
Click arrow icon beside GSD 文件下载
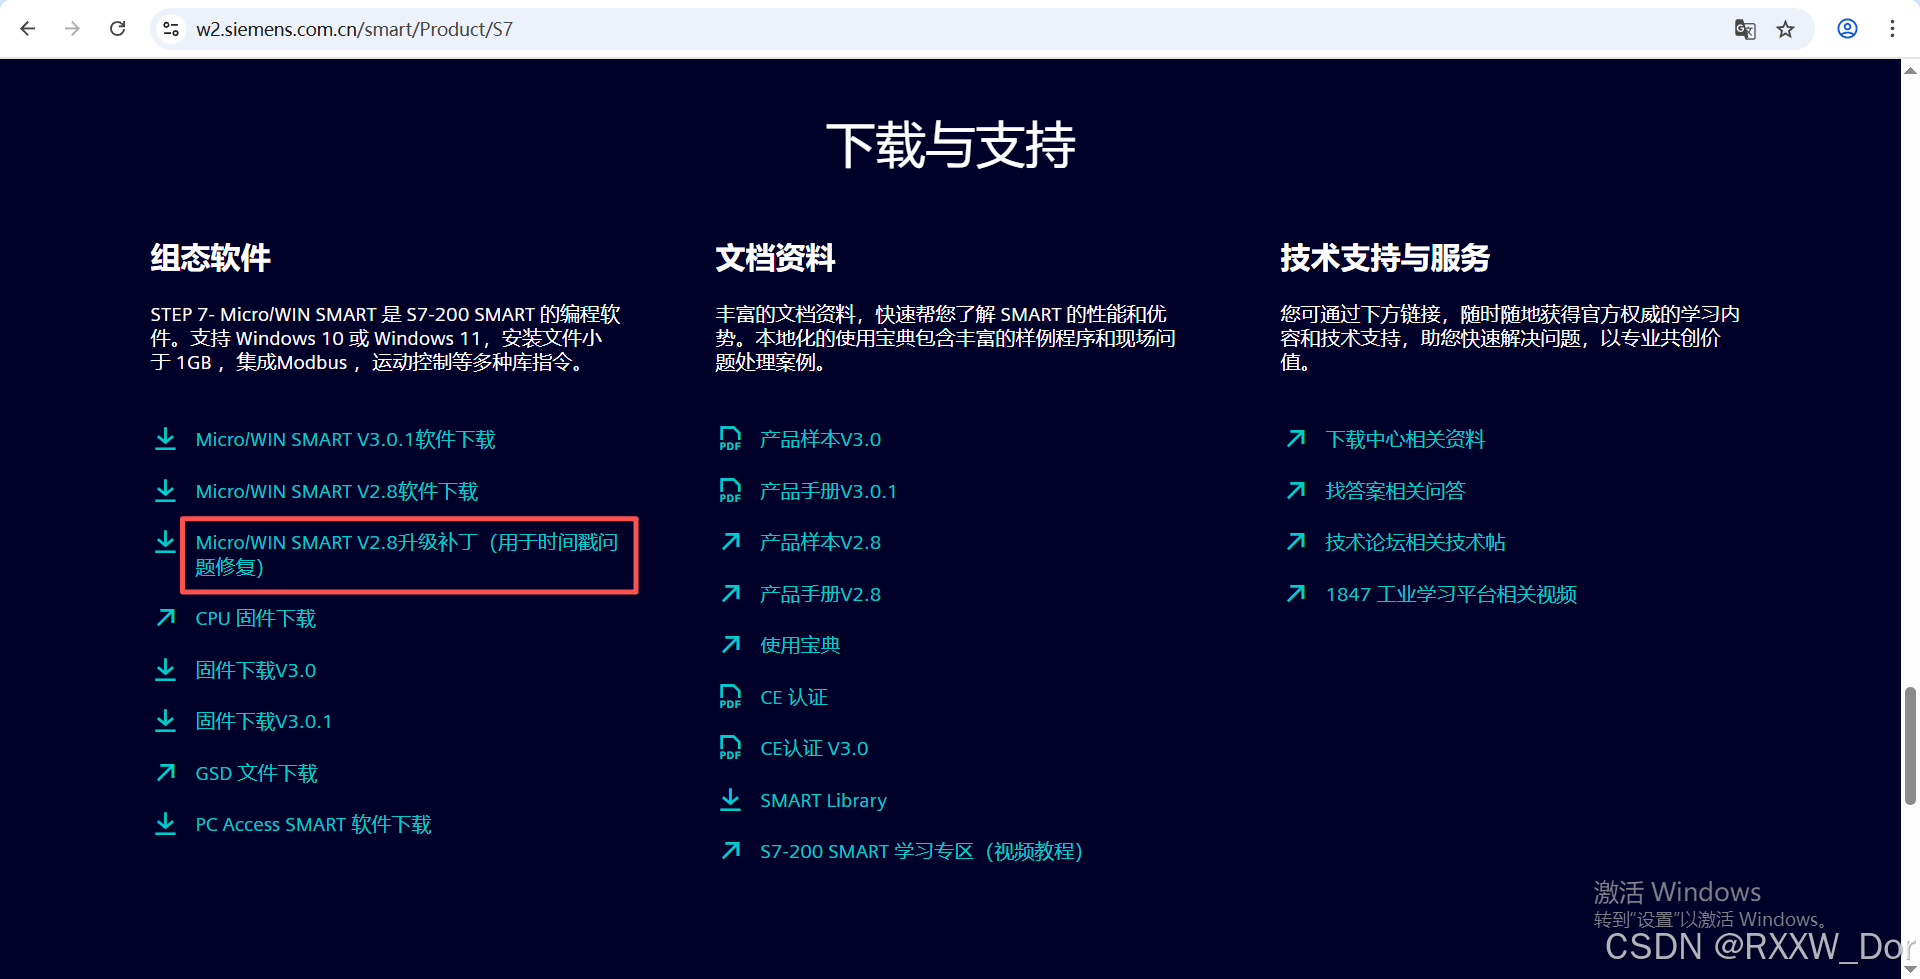click(x=166, y=772)
